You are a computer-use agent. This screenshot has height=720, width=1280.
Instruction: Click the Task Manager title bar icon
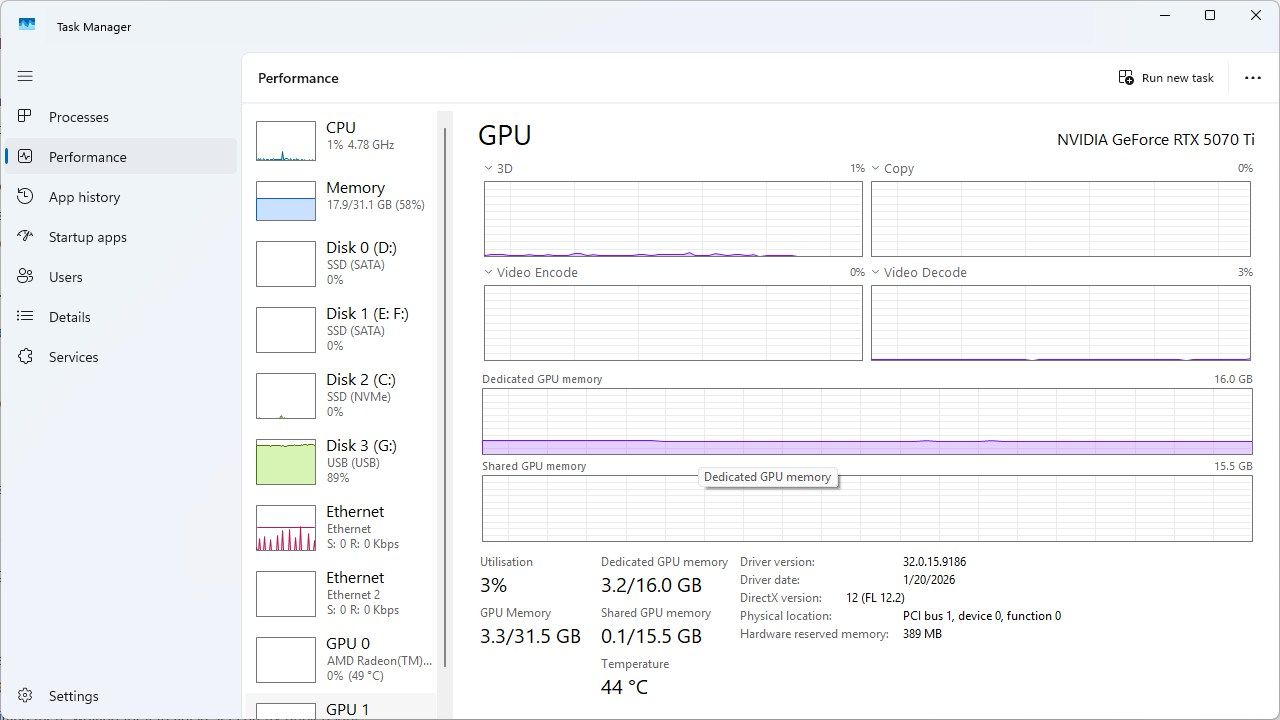(27, 25)
